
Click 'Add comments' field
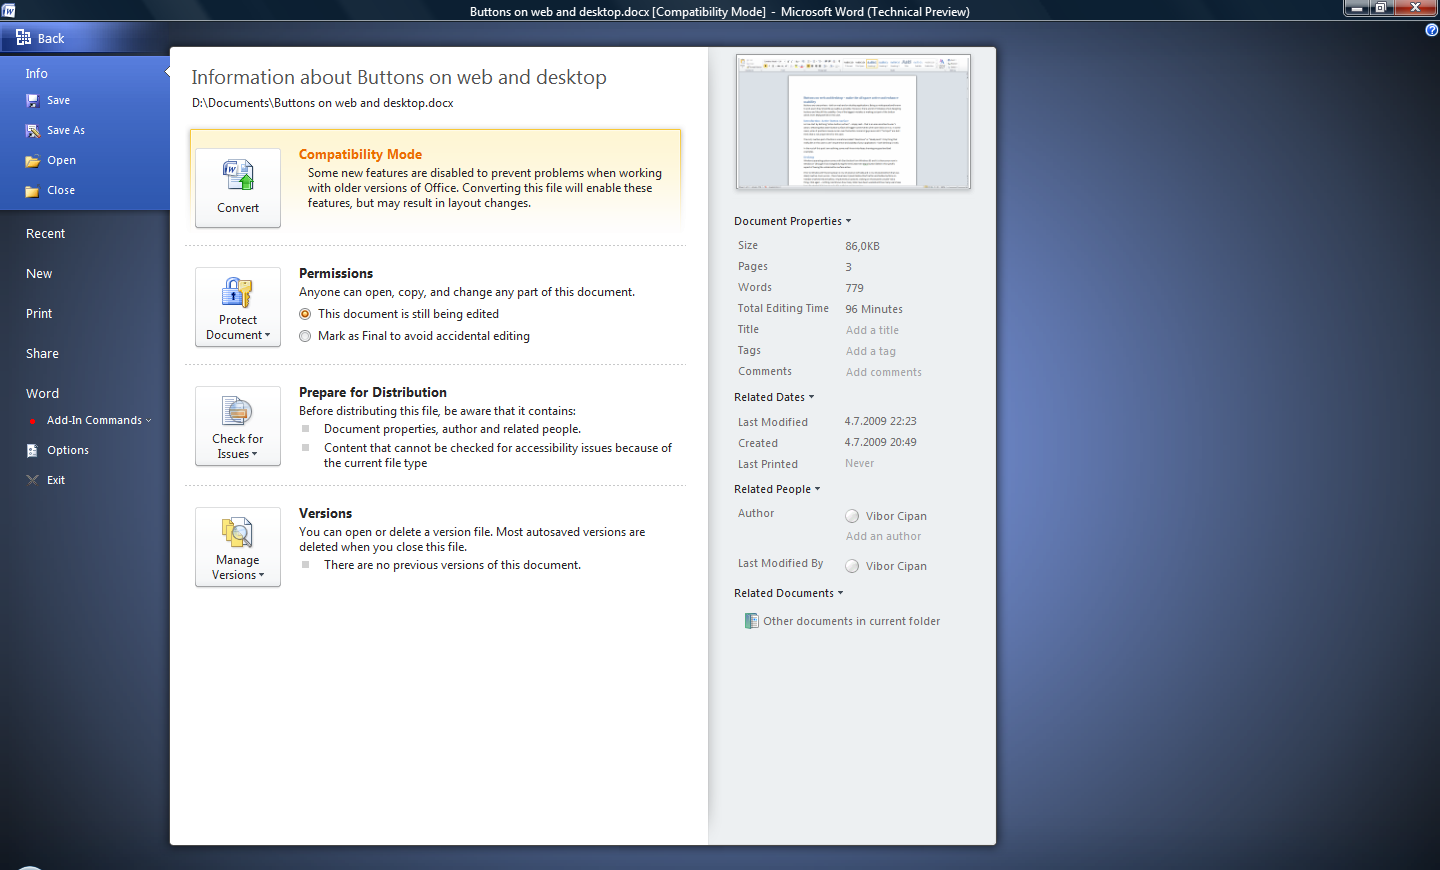884,372
